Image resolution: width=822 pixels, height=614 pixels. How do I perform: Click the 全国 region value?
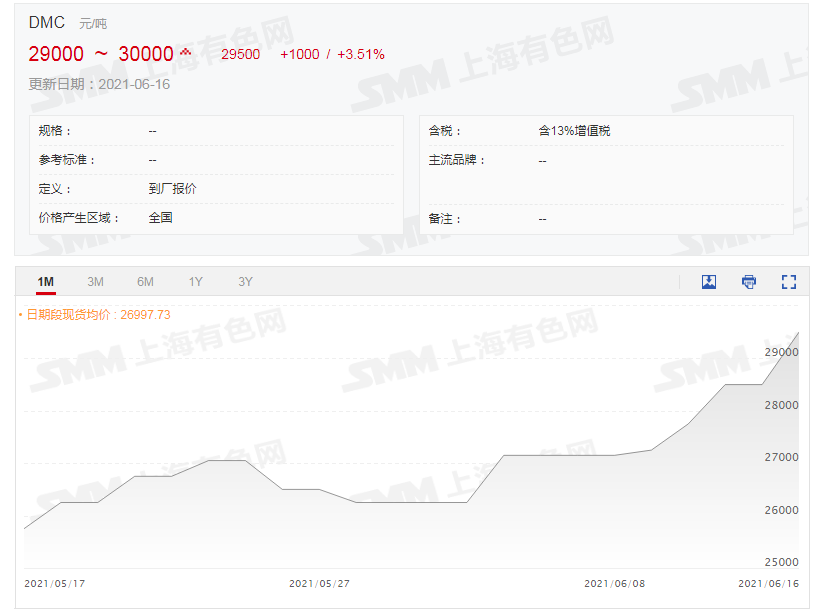160,218
